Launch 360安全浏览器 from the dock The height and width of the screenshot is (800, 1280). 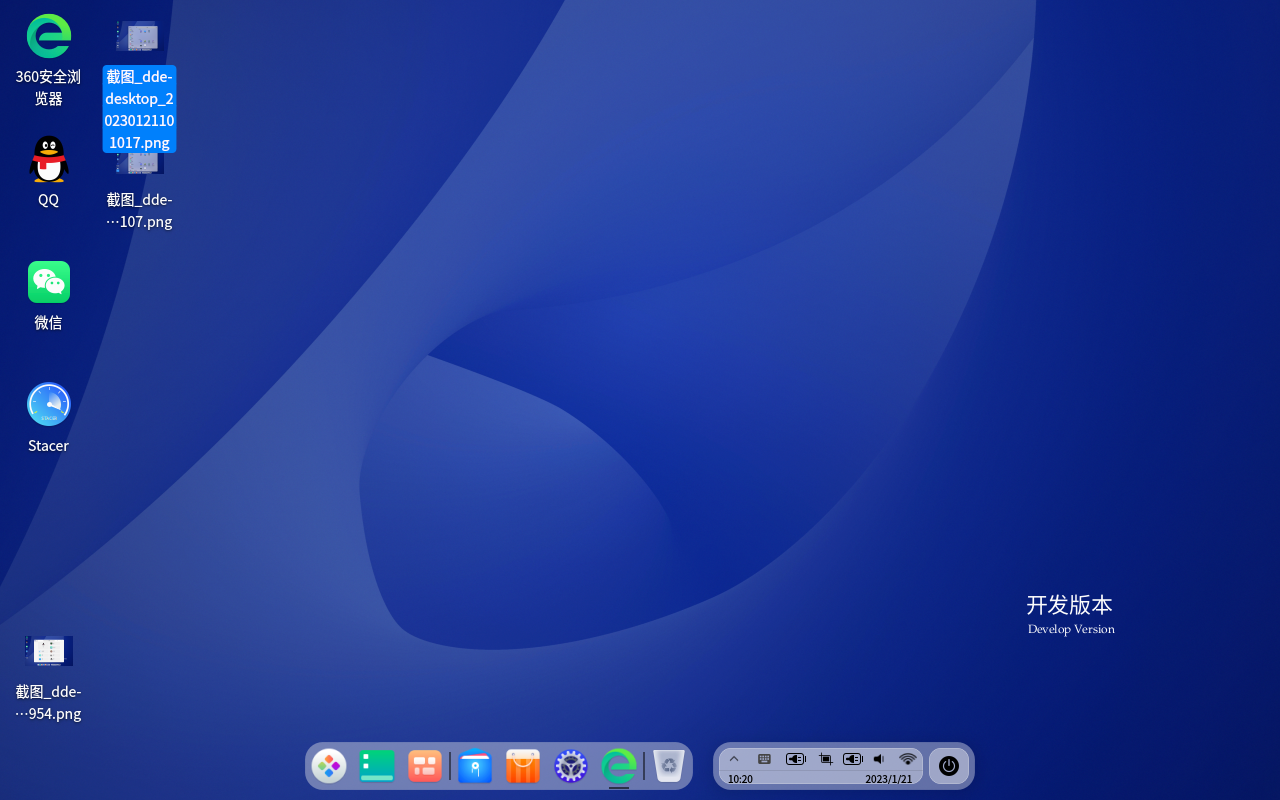(619, 766)
